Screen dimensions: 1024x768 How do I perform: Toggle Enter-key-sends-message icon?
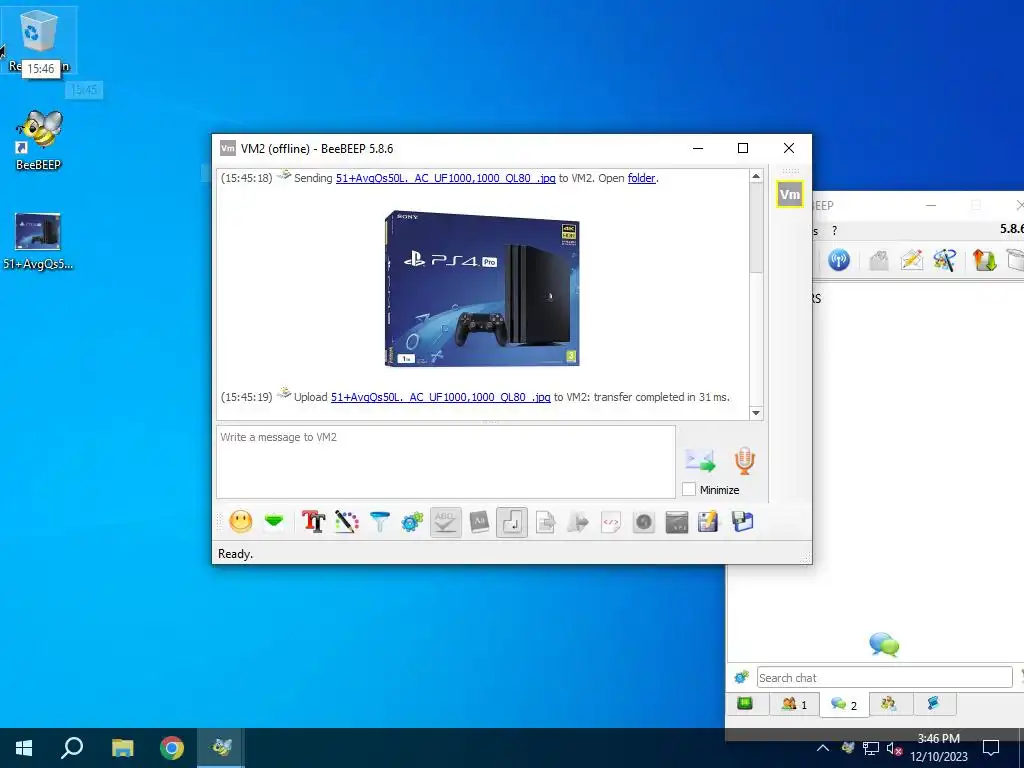[x=512, y=522]
